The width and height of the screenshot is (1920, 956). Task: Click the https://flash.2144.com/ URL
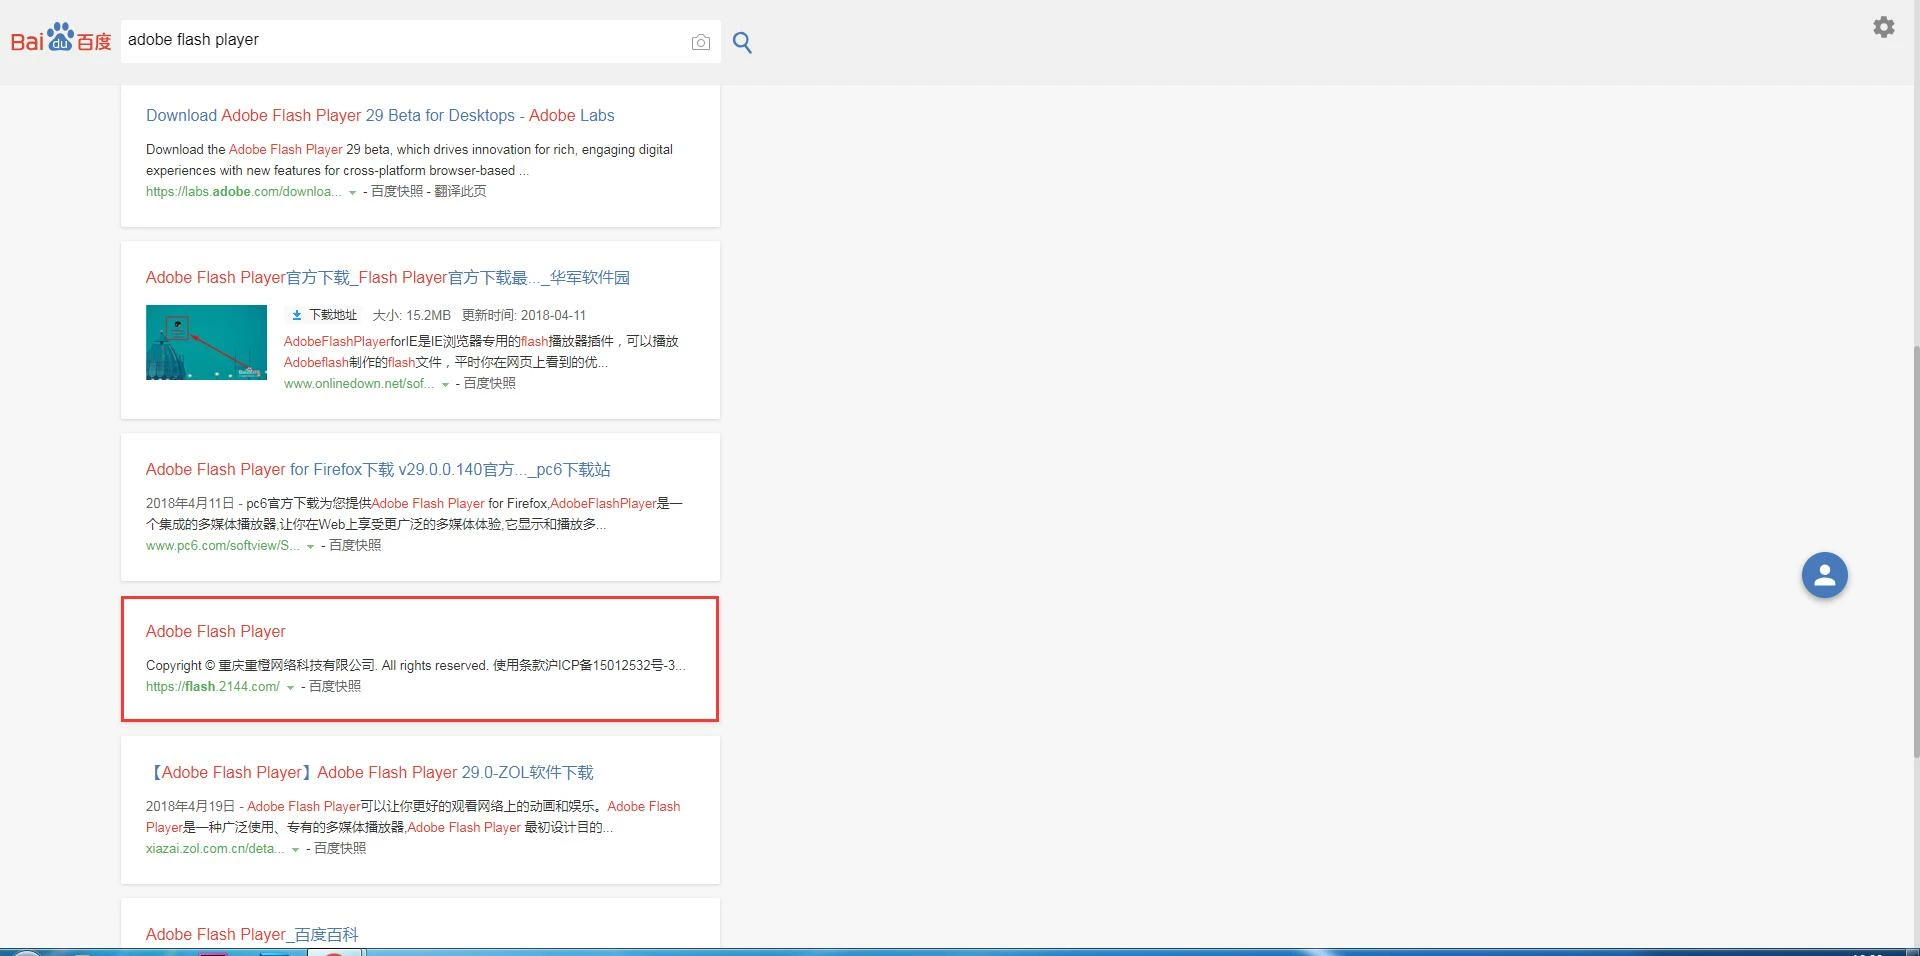pos(213,686)
